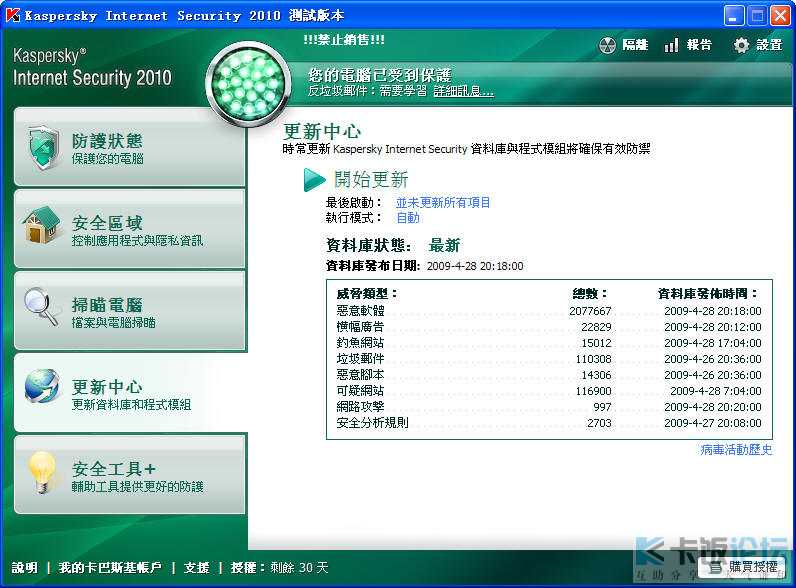Switch to 掃瞄電腦 section
This screenshot has width=796, height=588.
[x=130, y=310]
